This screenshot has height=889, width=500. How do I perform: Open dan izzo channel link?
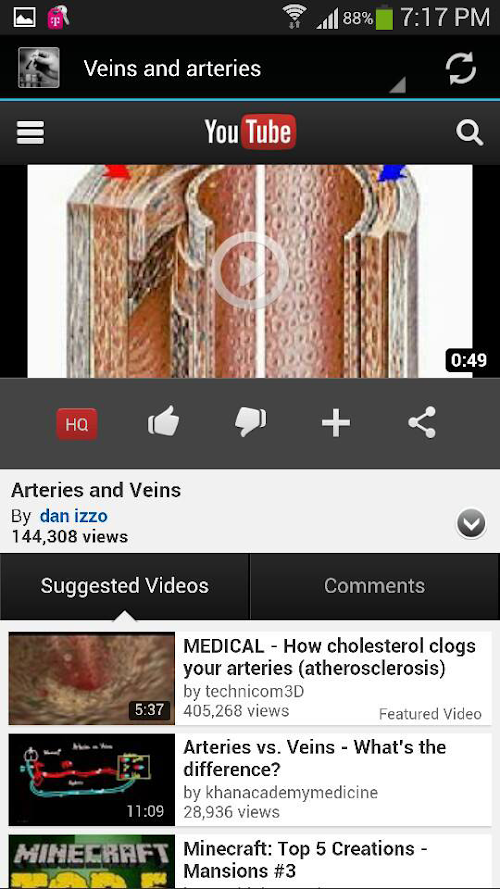(73, 516)
